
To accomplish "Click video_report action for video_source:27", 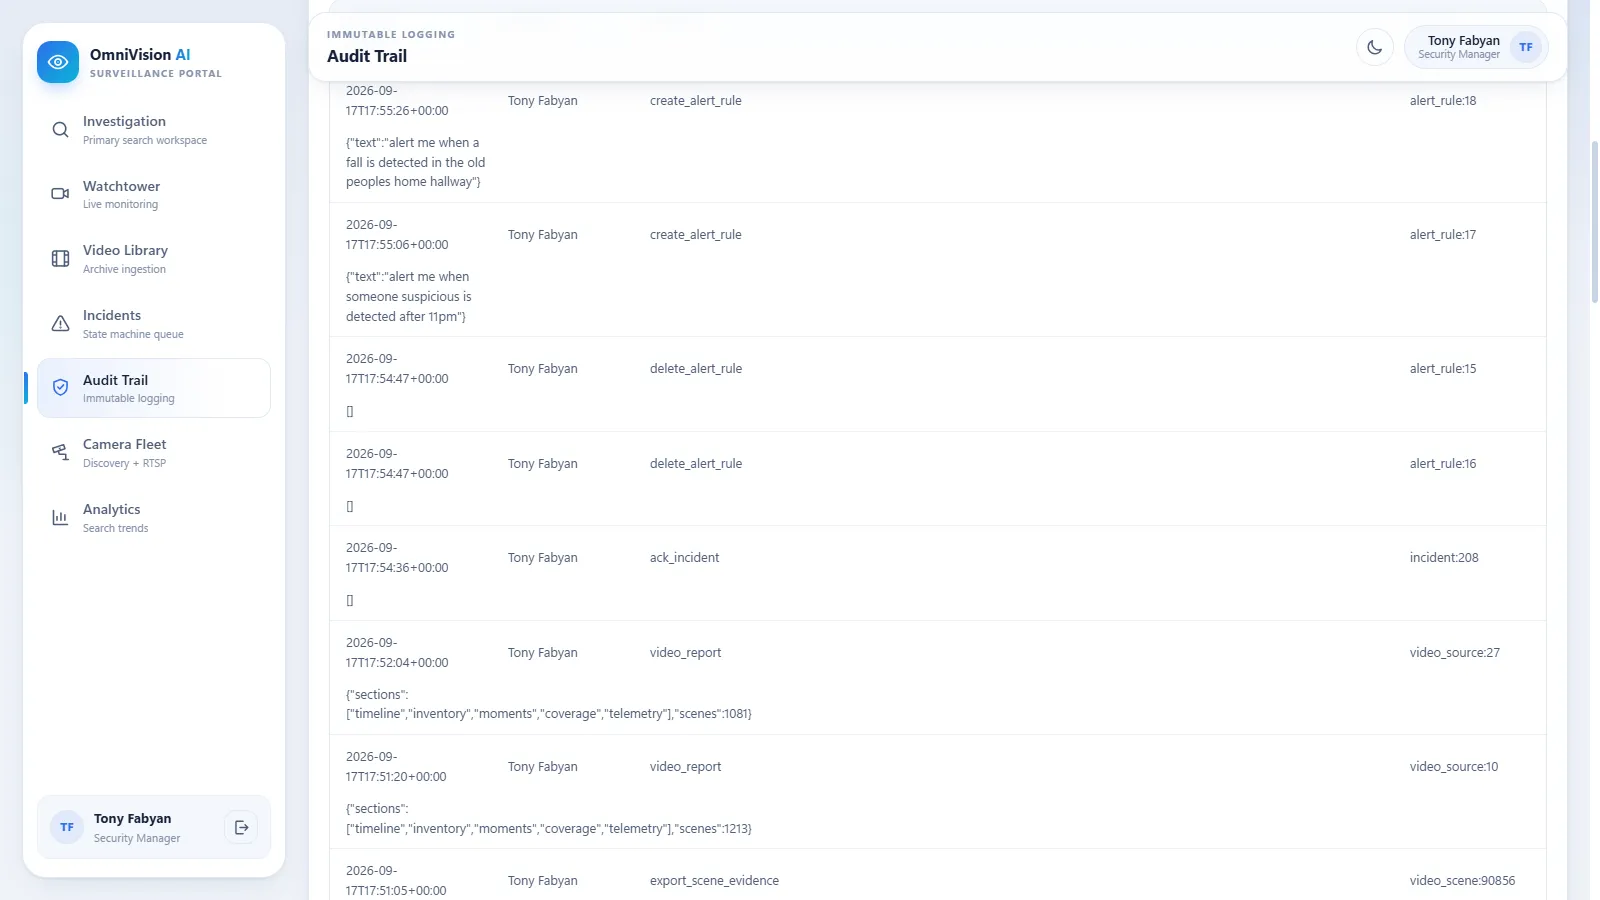I will click(x=685, y=653).
